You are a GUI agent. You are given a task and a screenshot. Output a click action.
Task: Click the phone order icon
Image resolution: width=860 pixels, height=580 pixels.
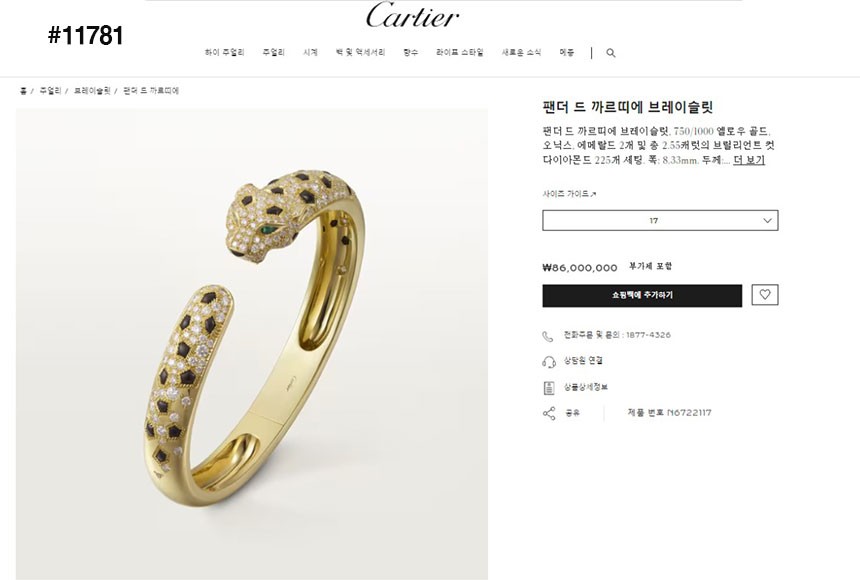(x=547, y=336)
